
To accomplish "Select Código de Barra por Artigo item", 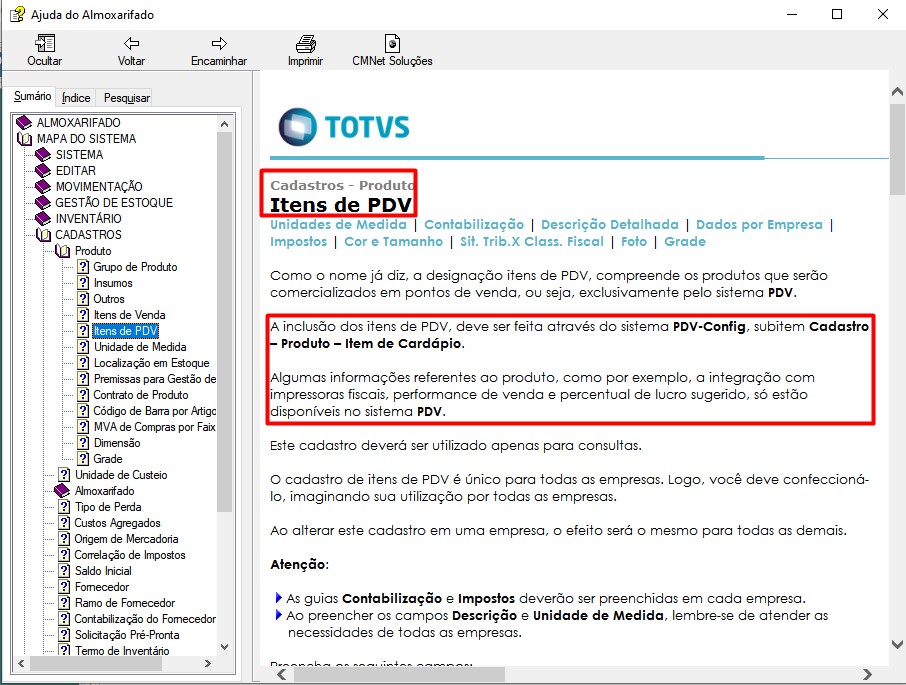I will pos(155,411).
